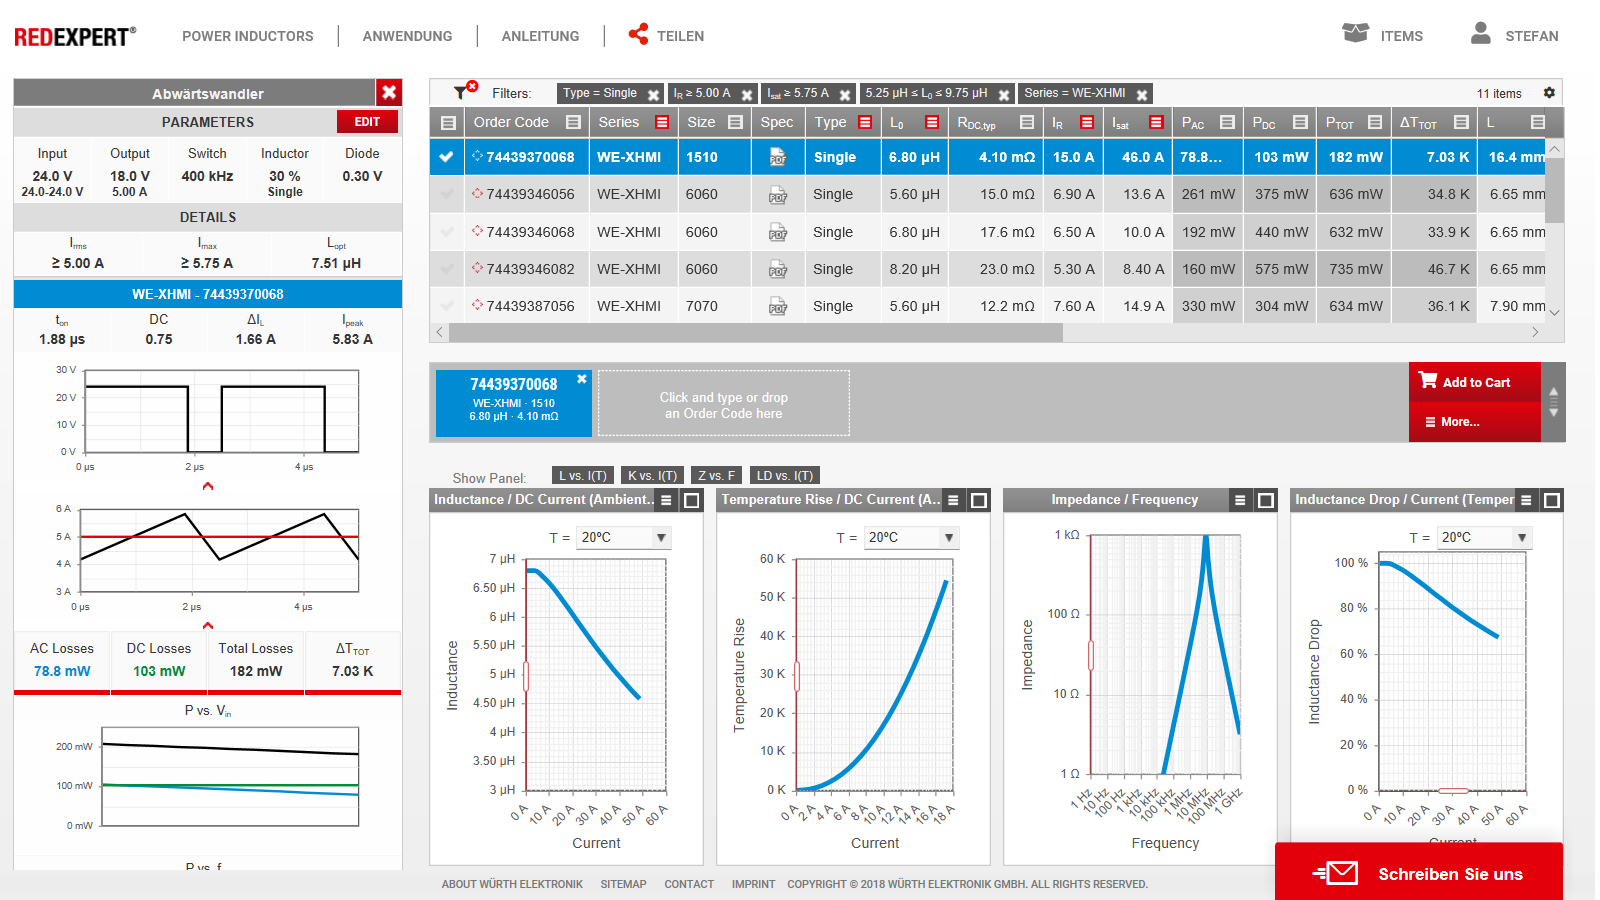
Task: Maximize the Impedance / Frequency chart
Action: tap(1265, 500)
